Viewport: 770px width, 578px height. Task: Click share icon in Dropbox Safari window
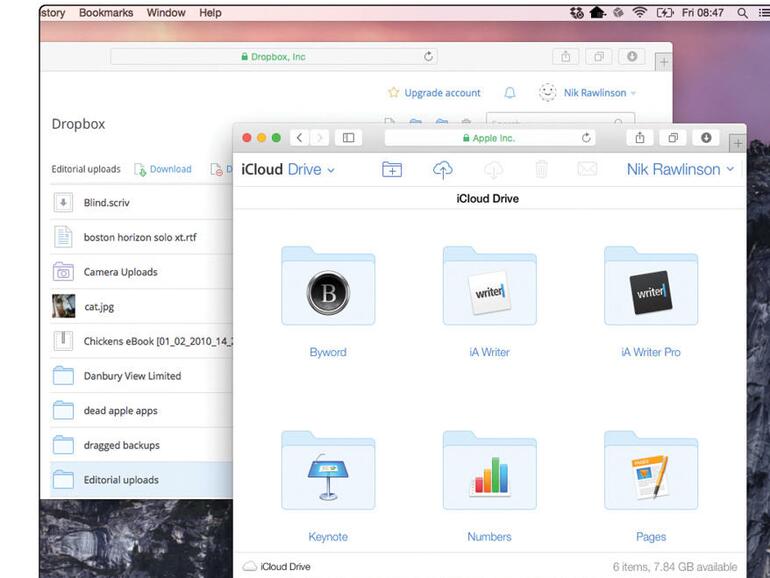click(566, 56)
